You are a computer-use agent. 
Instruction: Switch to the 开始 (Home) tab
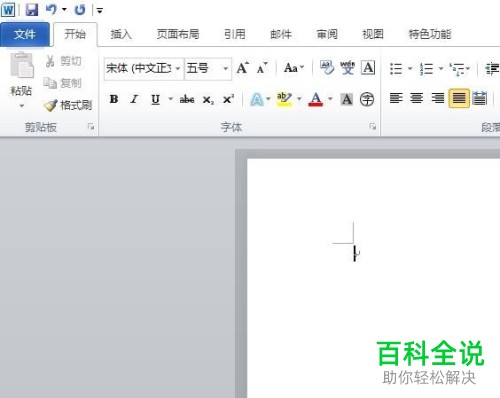coord(75,34)
